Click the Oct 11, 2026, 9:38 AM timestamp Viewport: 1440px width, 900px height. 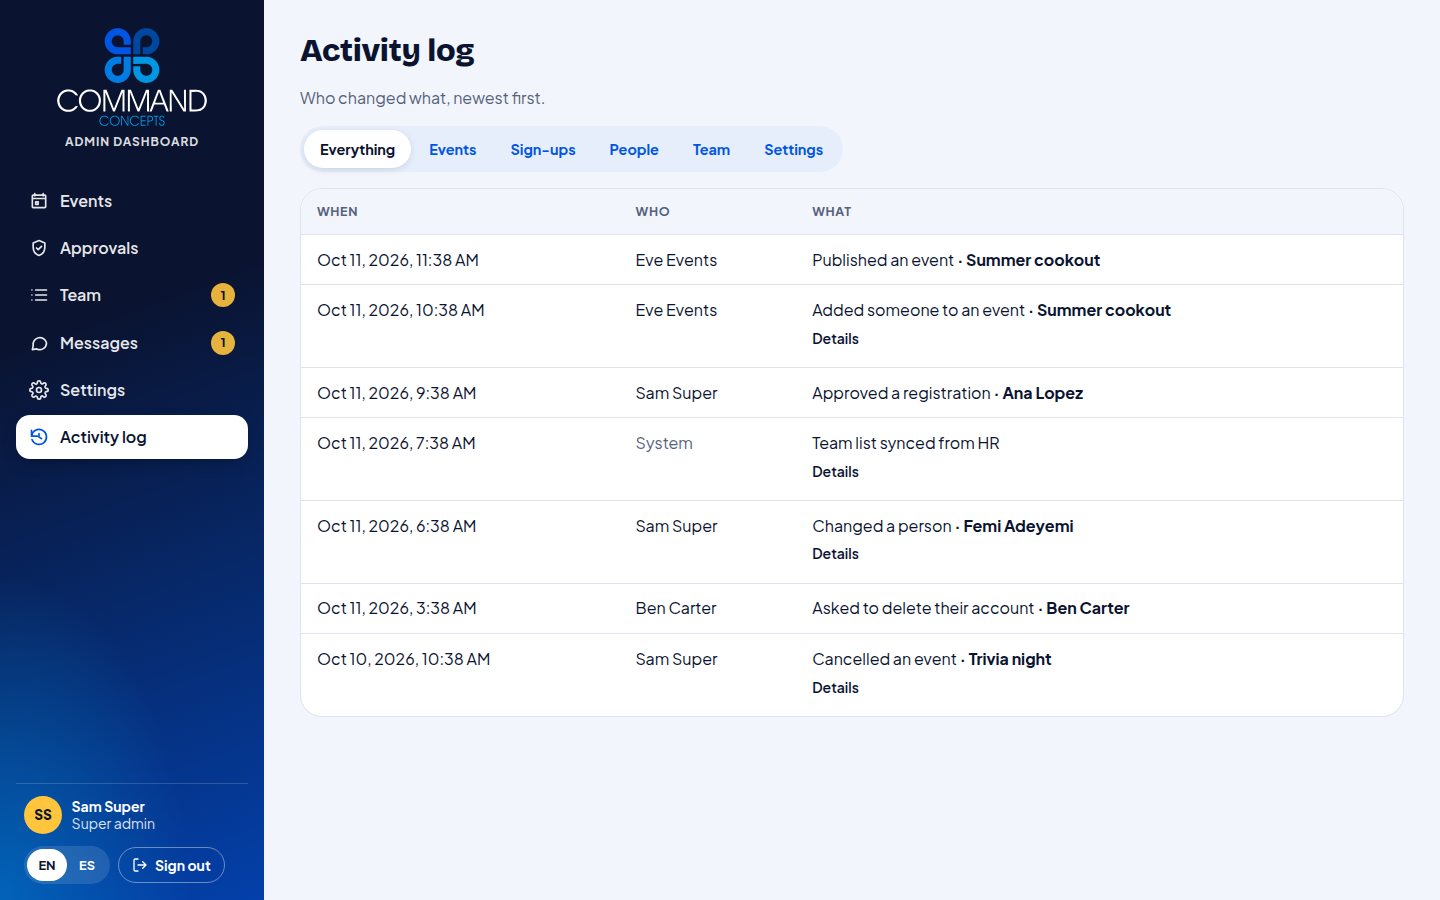pos(396,393)
